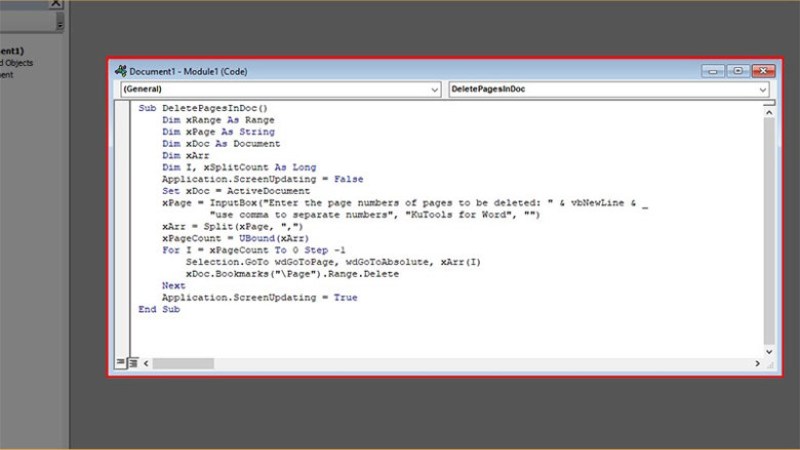Screen dimensions: 800x450
Task: Restore down the code window
Action: pos(738,71)
